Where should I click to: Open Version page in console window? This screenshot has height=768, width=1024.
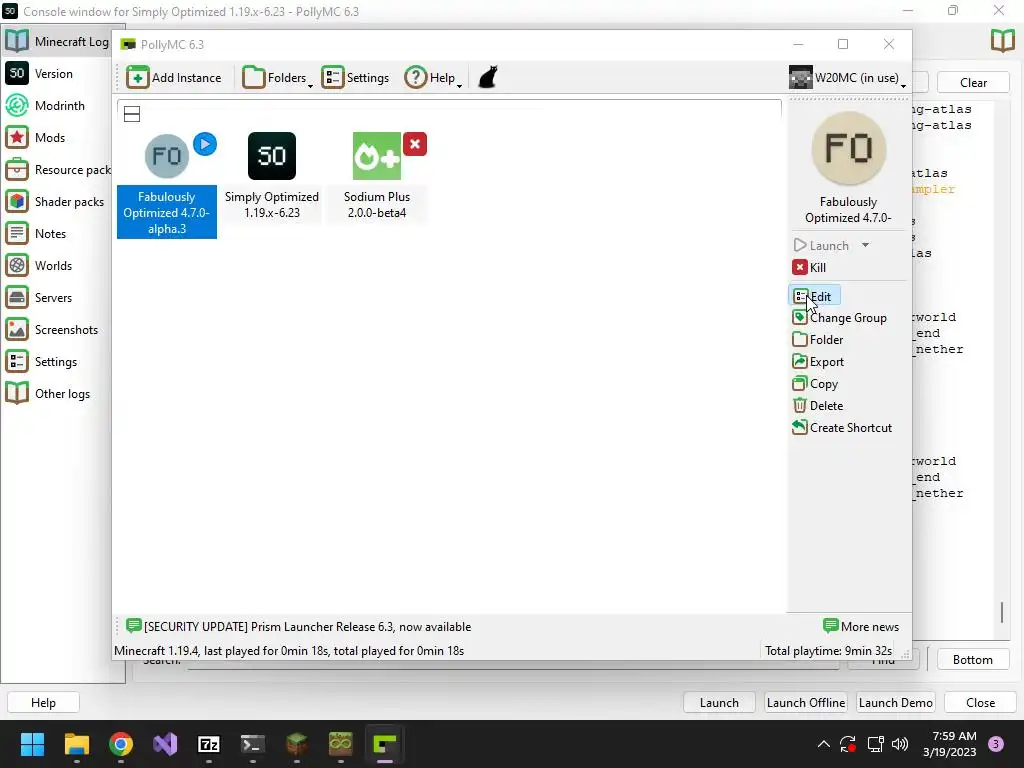57,74
